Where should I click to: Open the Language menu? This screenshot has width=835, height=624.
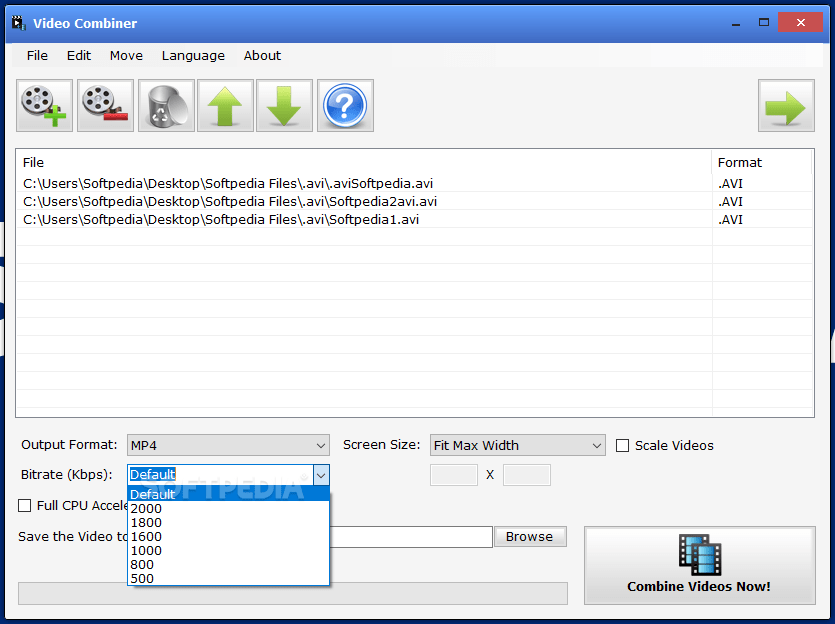[192, 56]
